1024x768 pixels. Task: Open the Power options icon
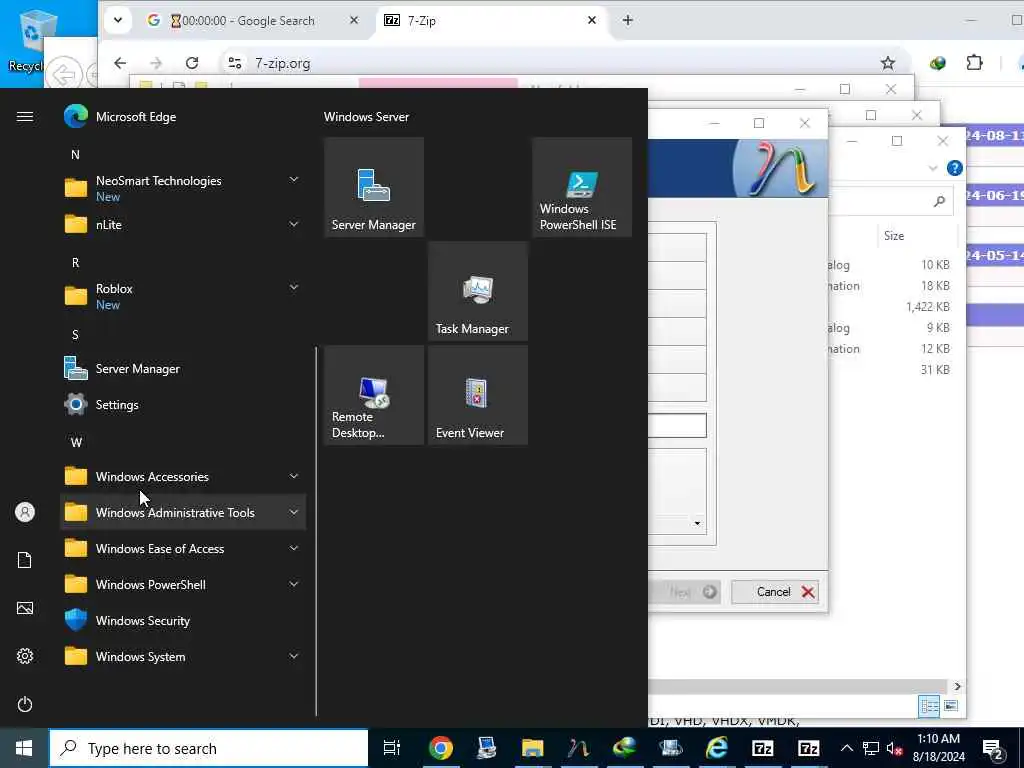coord(25,704)
